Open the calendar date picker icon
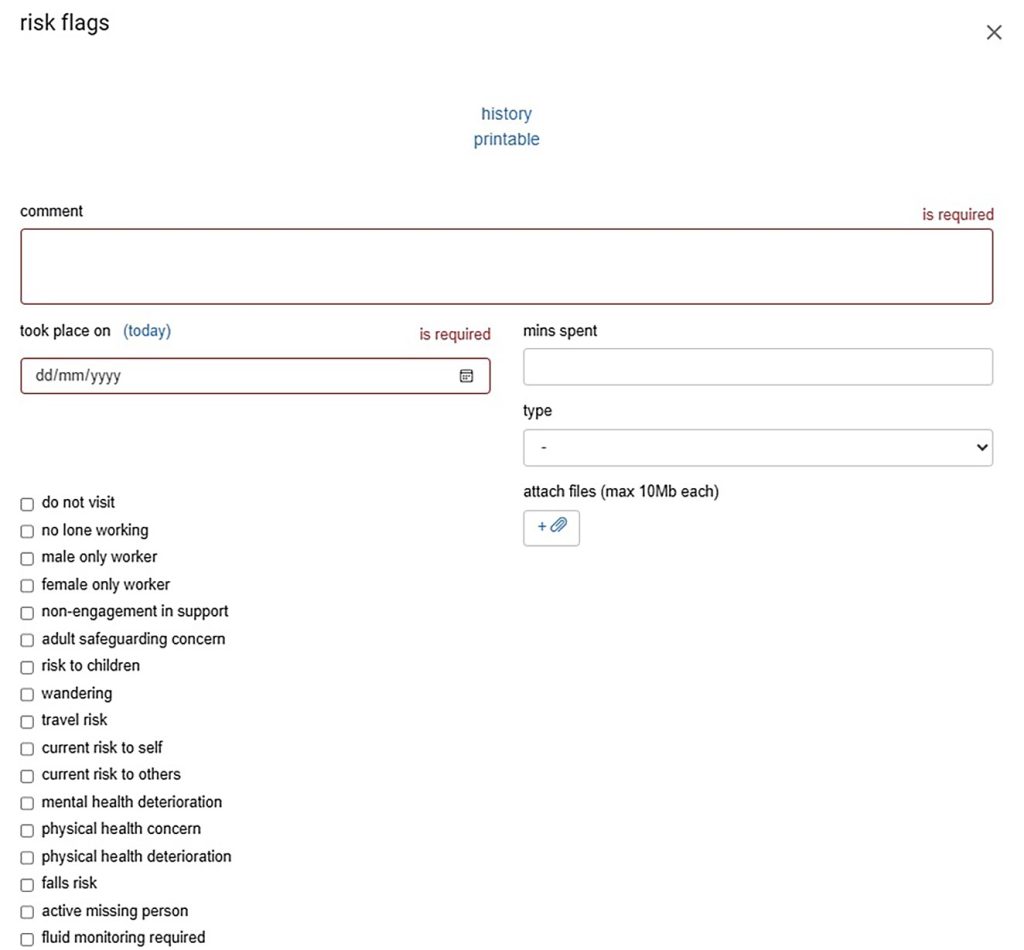The width and height of the screenshot is (1024, 950). coord(466,376)
